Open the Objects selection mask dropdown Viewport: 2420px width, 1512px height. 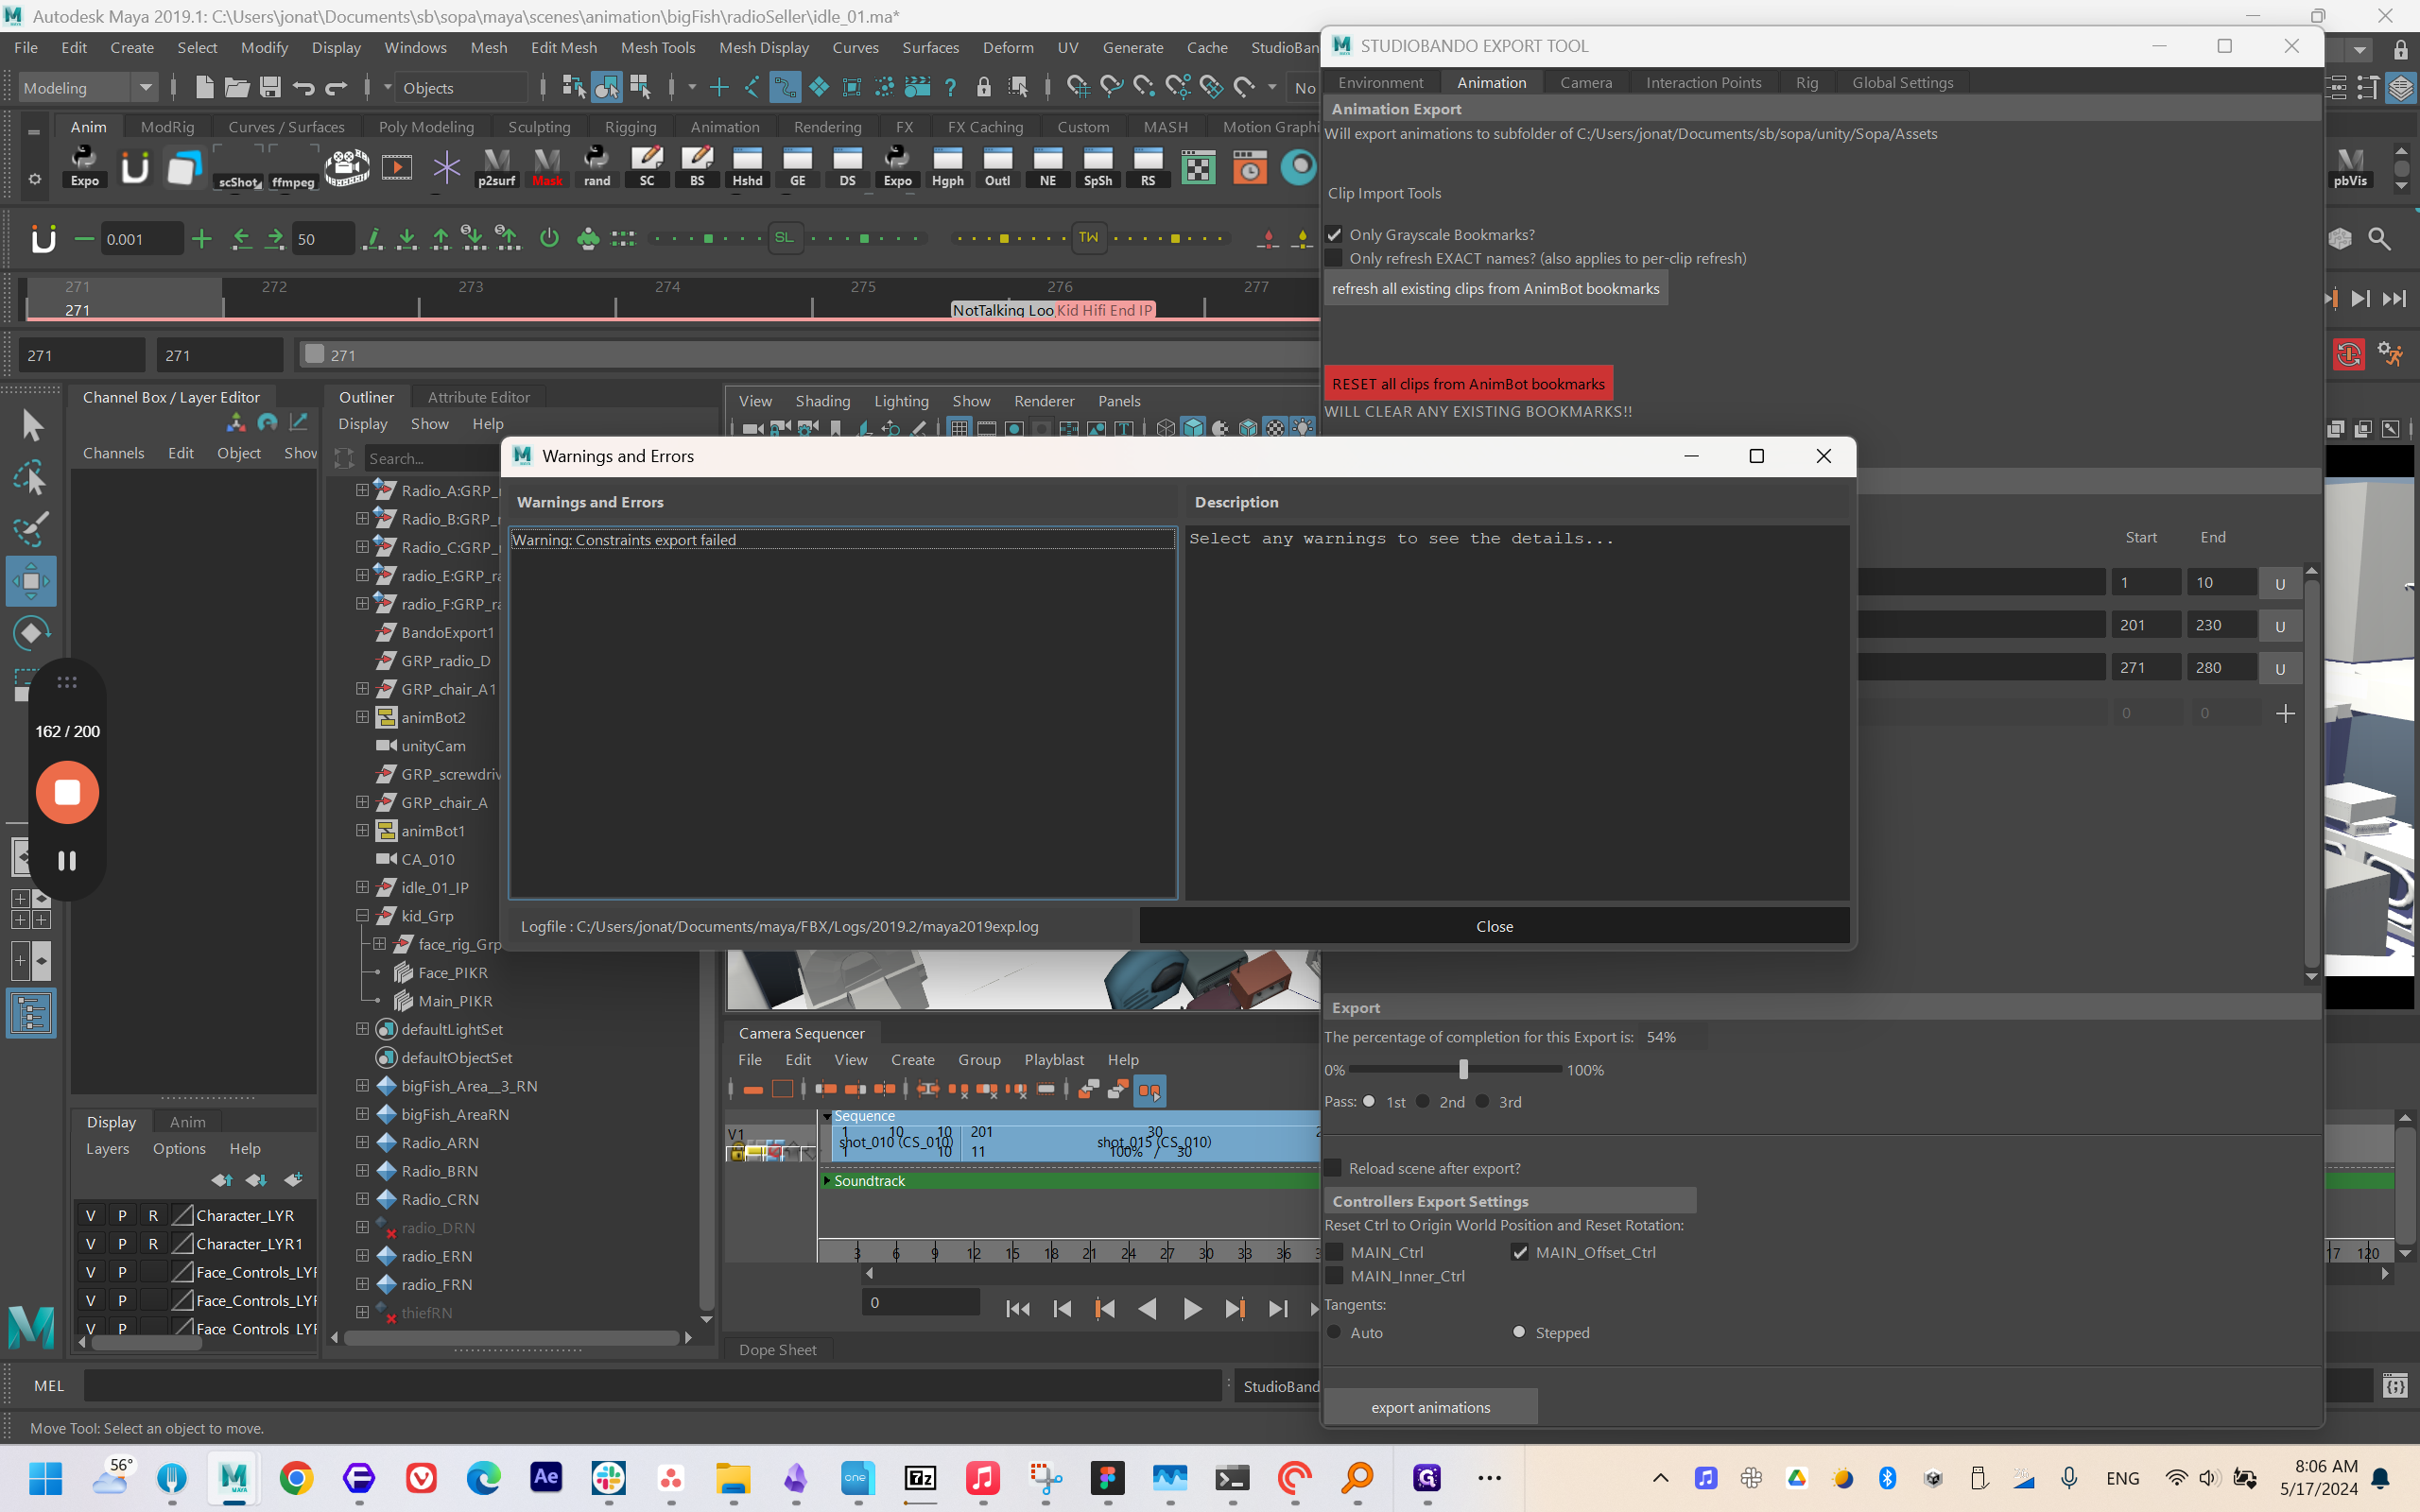[x=460, y=88]
